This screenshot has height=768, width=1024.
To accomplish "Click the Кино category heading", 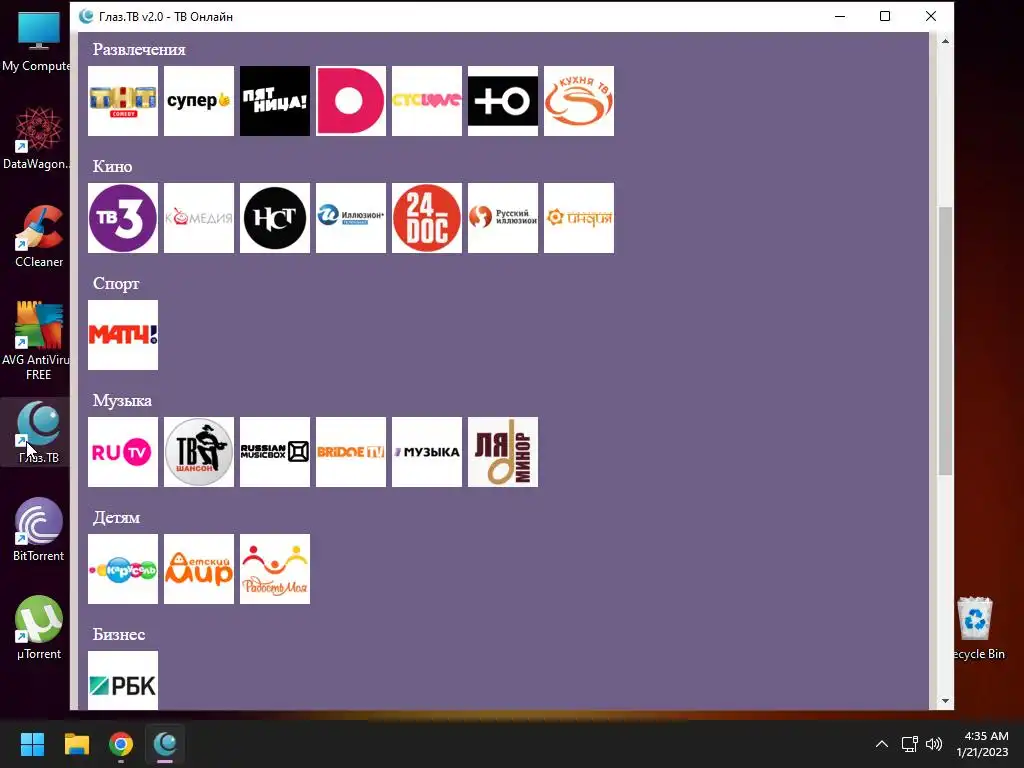I will click(112, 167).
